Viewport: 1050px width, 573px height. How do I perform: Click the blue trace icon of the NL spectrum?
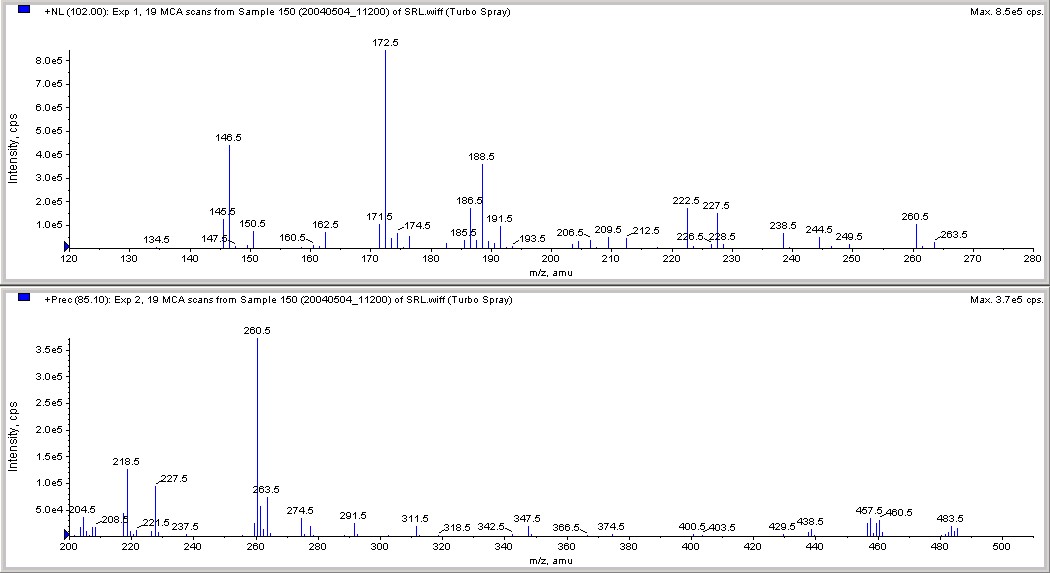[x=24, y=9]
